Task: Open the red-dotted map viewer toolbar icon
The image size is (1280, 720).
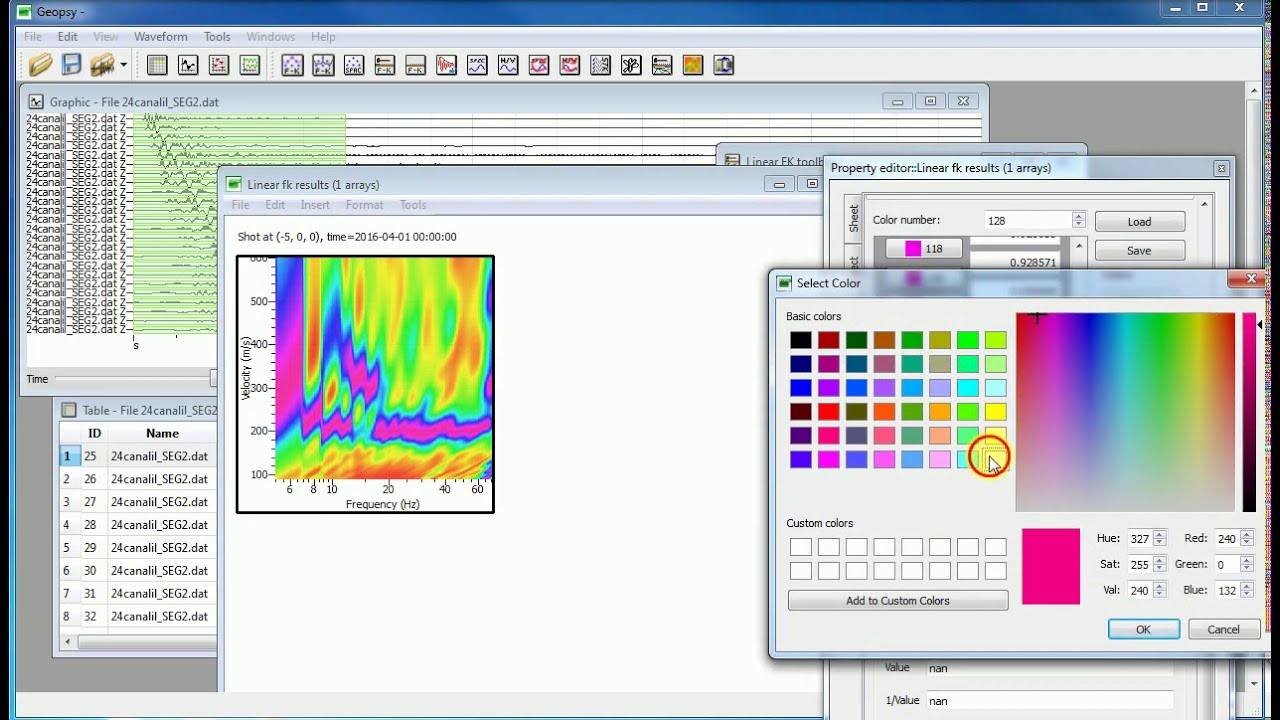Action: click(219, 66)
